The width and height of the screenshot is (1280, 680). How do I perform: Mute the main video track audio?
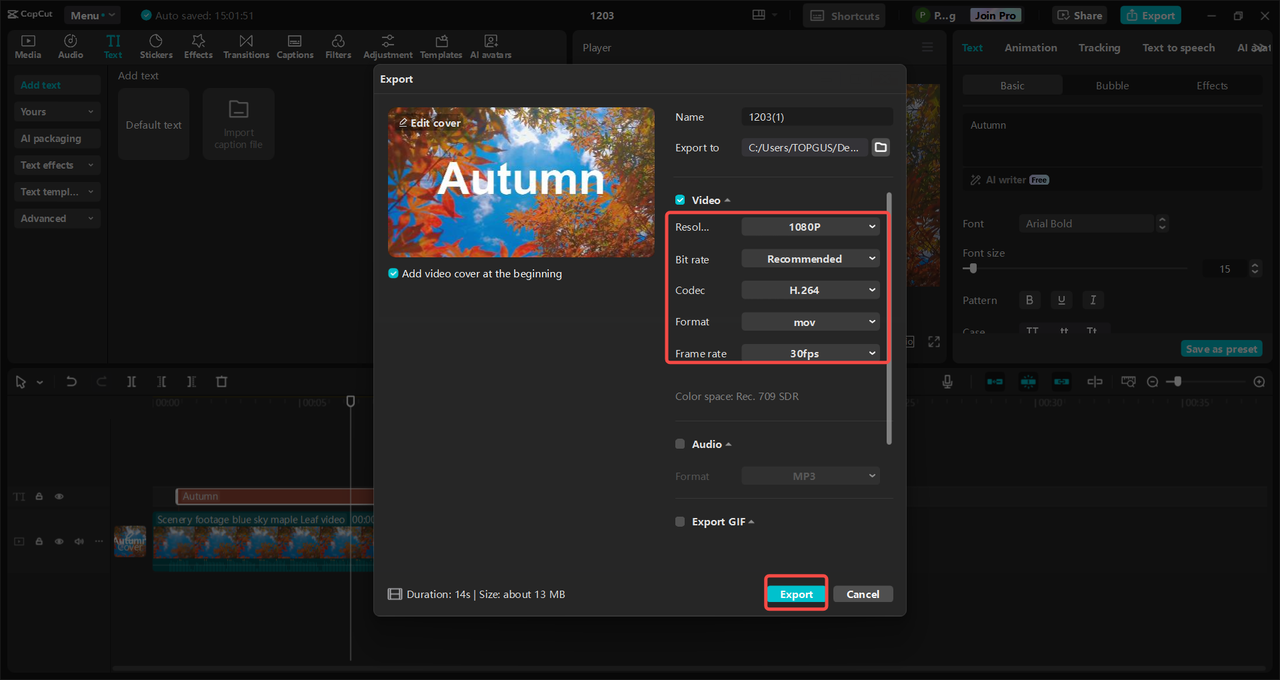coord(79,541)
